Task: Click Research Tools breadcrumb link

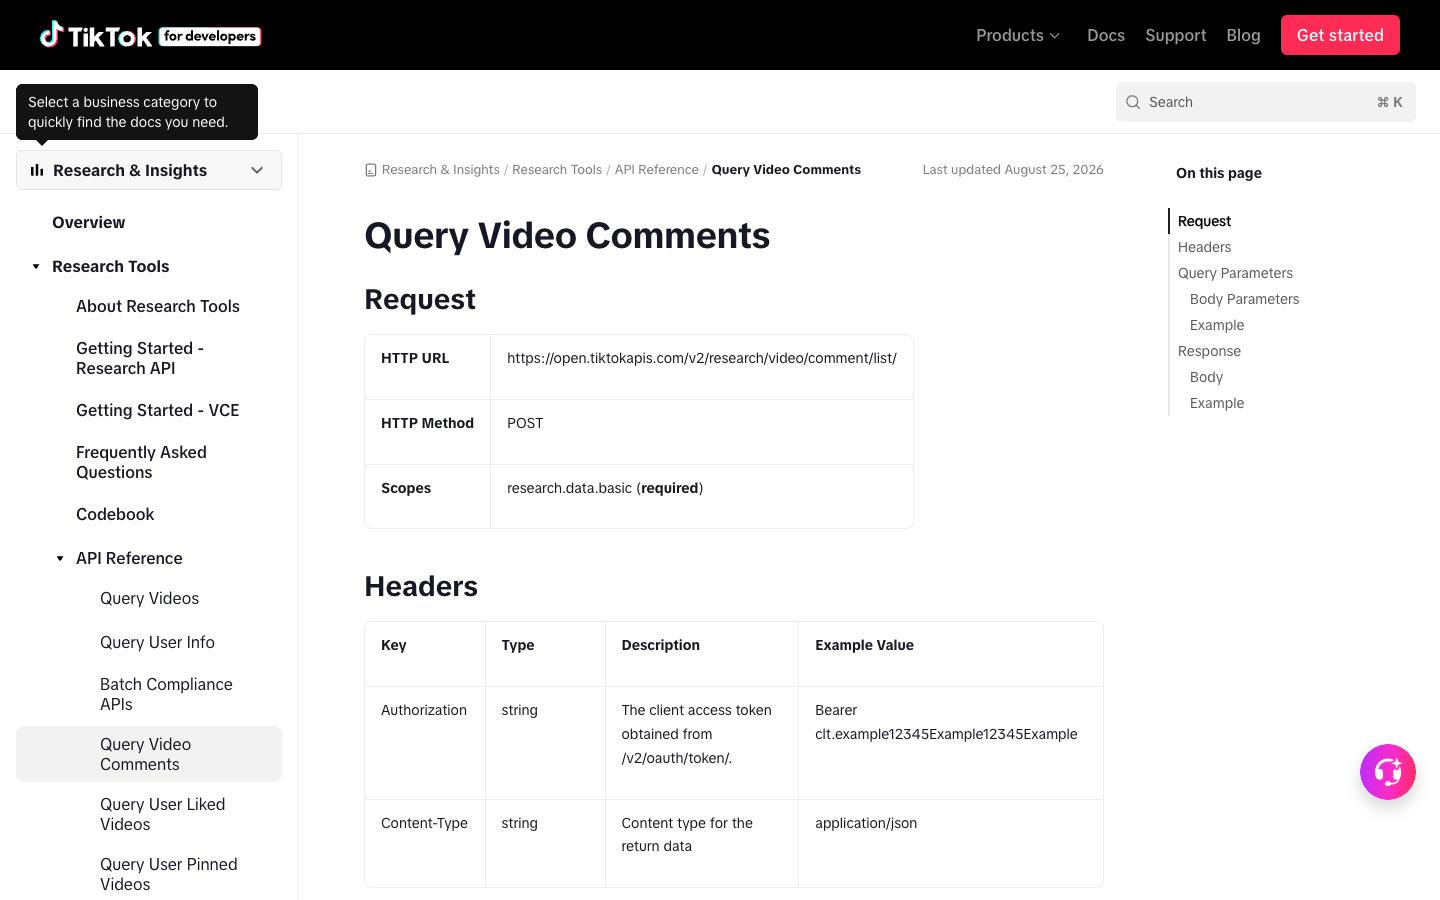Action: [557, 170]
